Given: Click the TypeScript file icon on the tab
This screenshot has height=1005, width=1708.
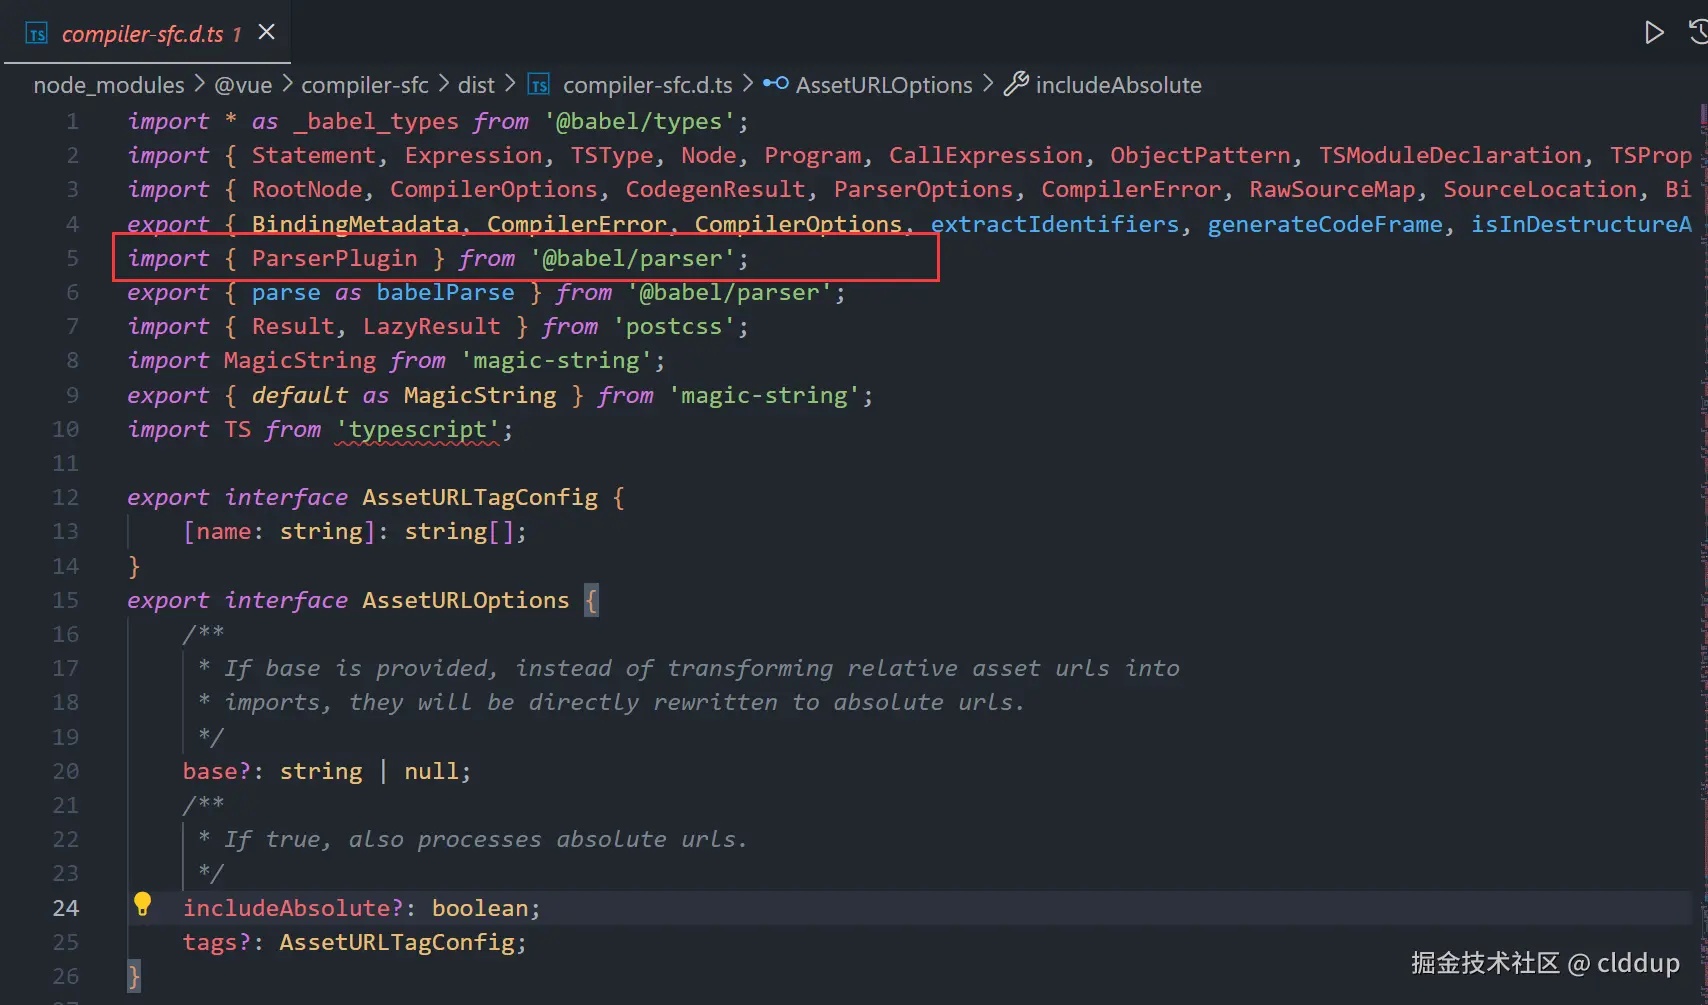Looking at the screenshot, I should pos(37,34).
